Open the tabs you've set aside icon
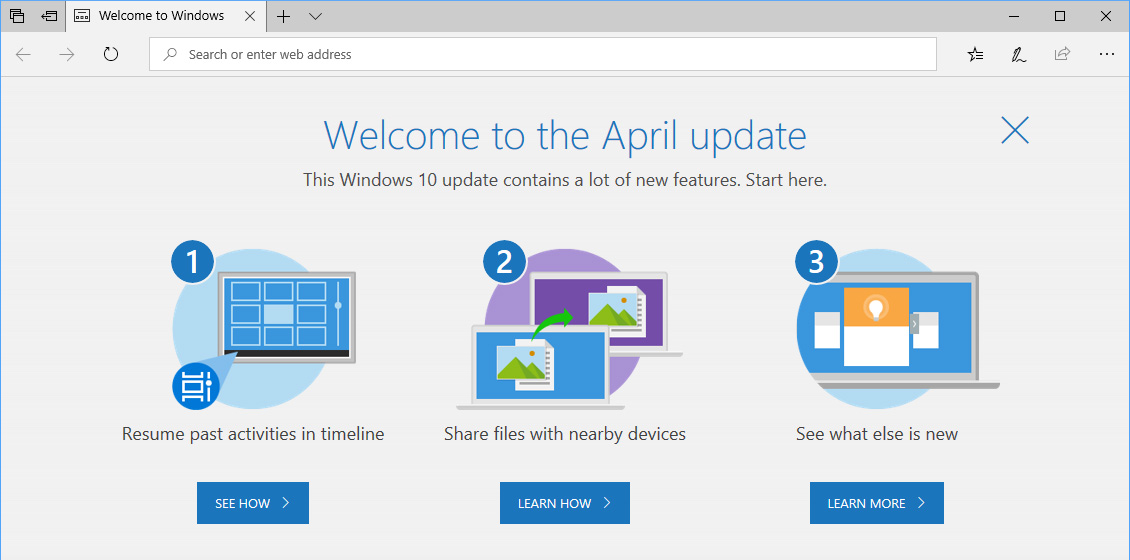Image resolution: width=1130 pixels, height=560 pixels. click(17, 16)
